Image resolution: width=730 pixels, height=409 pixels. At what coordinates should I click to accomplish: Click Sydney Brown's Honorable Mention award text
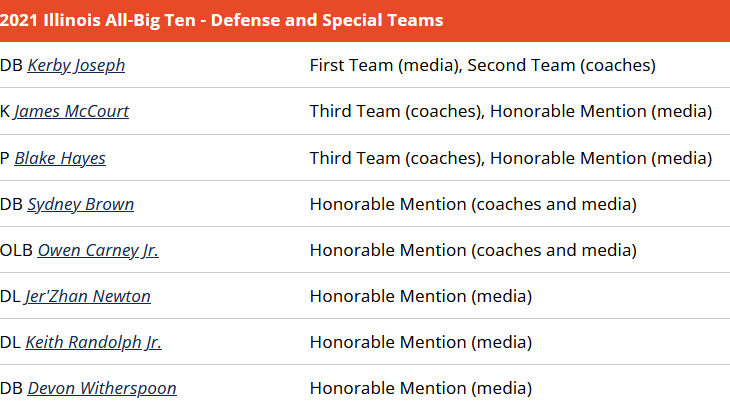click(x=472, y=204)
